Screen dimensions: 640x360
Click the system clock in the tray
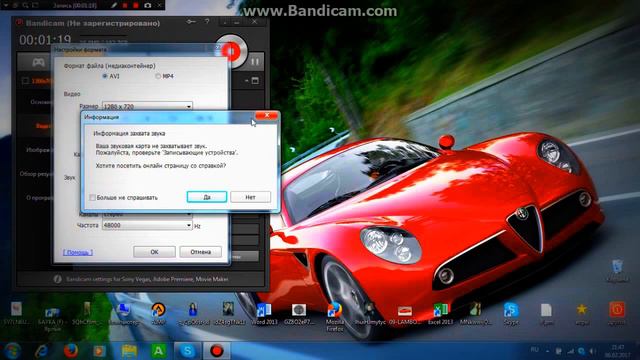[x=618, y=351]
